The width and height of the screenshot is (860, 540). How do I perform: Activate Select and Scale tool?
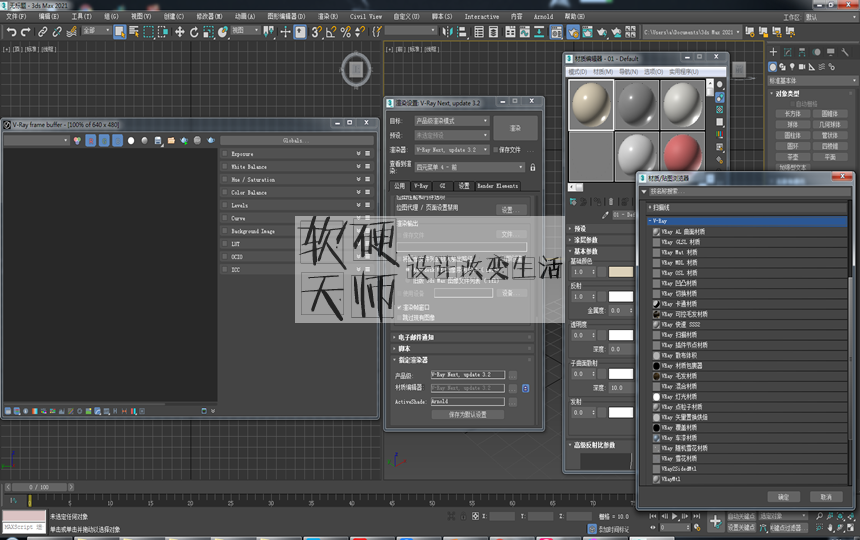(x=208, y=32)
